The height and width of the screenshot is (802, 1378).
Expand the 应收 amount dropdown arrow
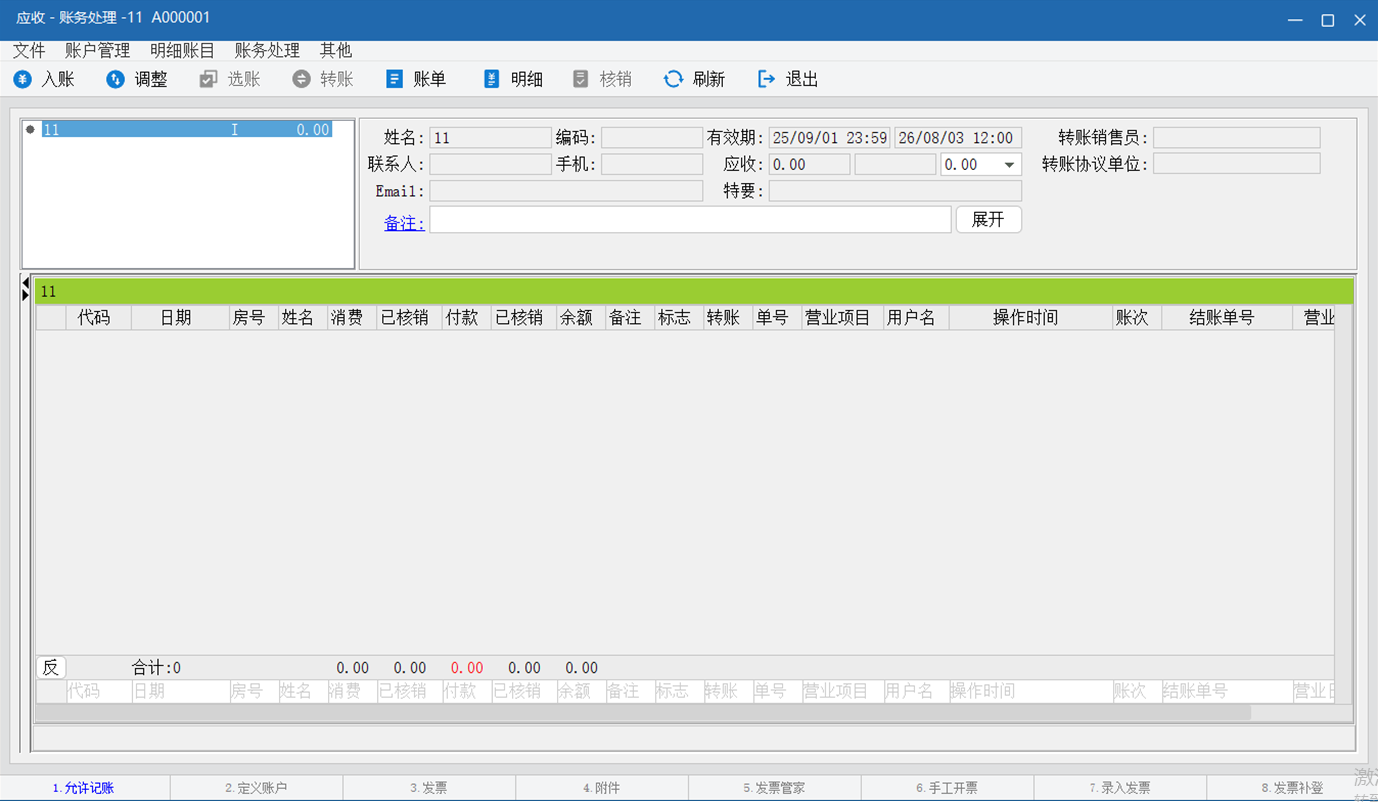1009,165
